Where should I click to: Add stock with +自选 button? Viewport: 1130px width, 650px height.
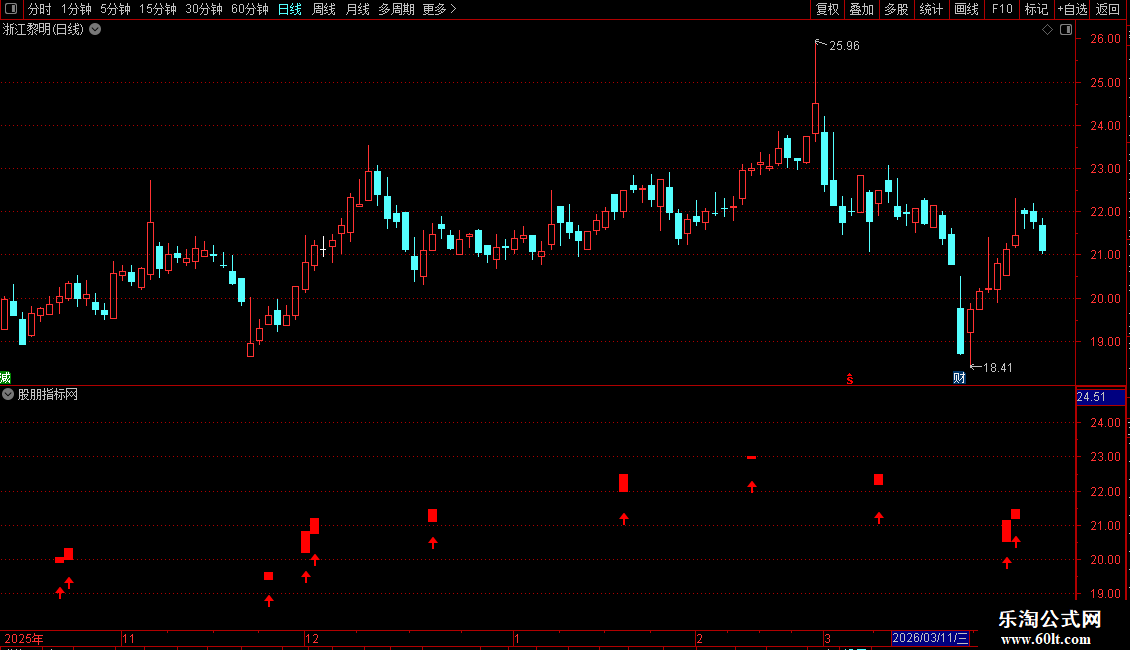1072,9
